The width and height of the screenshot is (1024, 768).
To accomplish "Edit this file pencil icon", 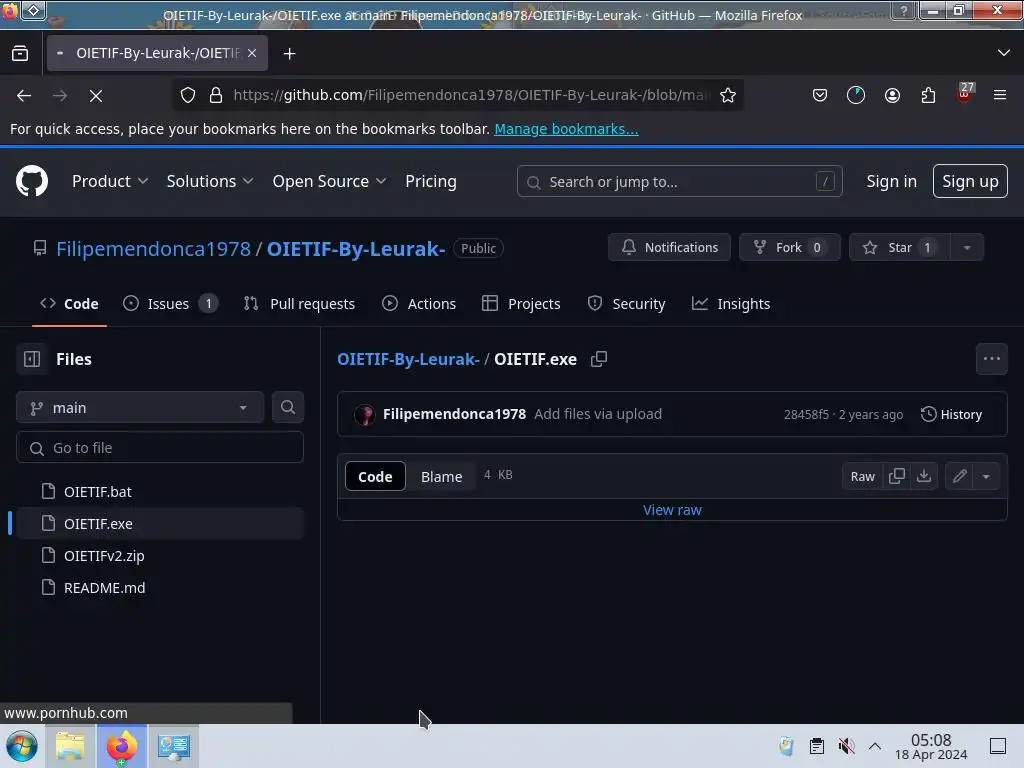I will coord(959,476).
